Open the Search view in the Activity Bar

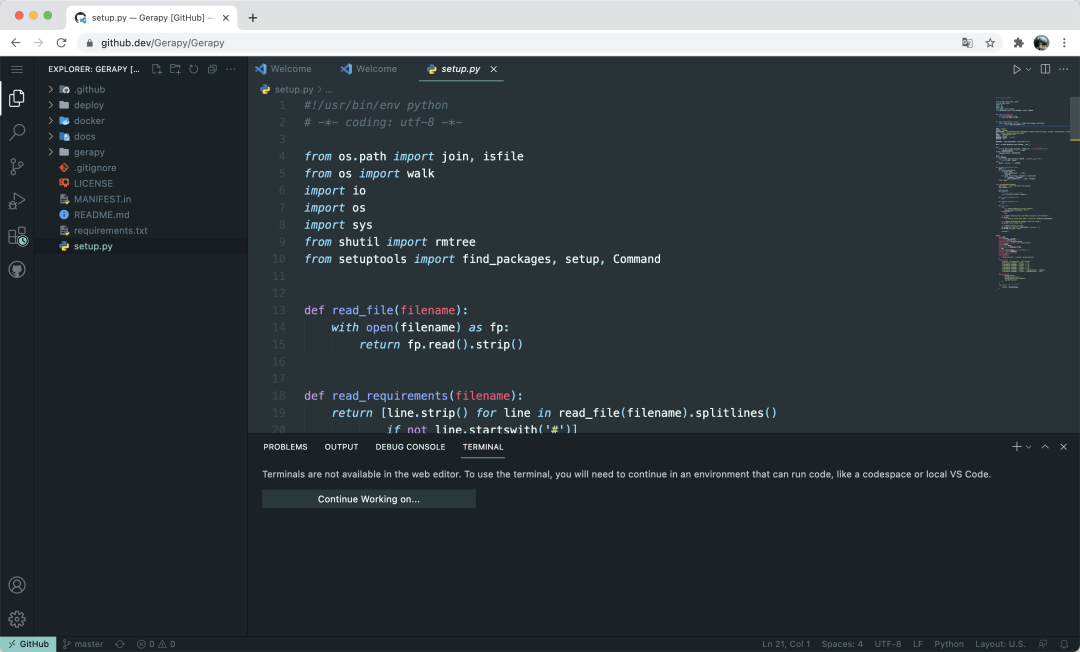[16, 131]
